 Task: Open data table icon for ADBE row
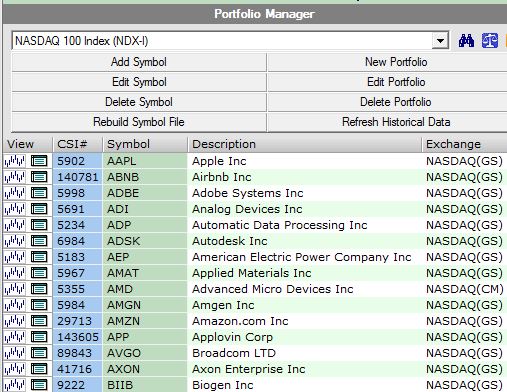click(x=39, y=193)
